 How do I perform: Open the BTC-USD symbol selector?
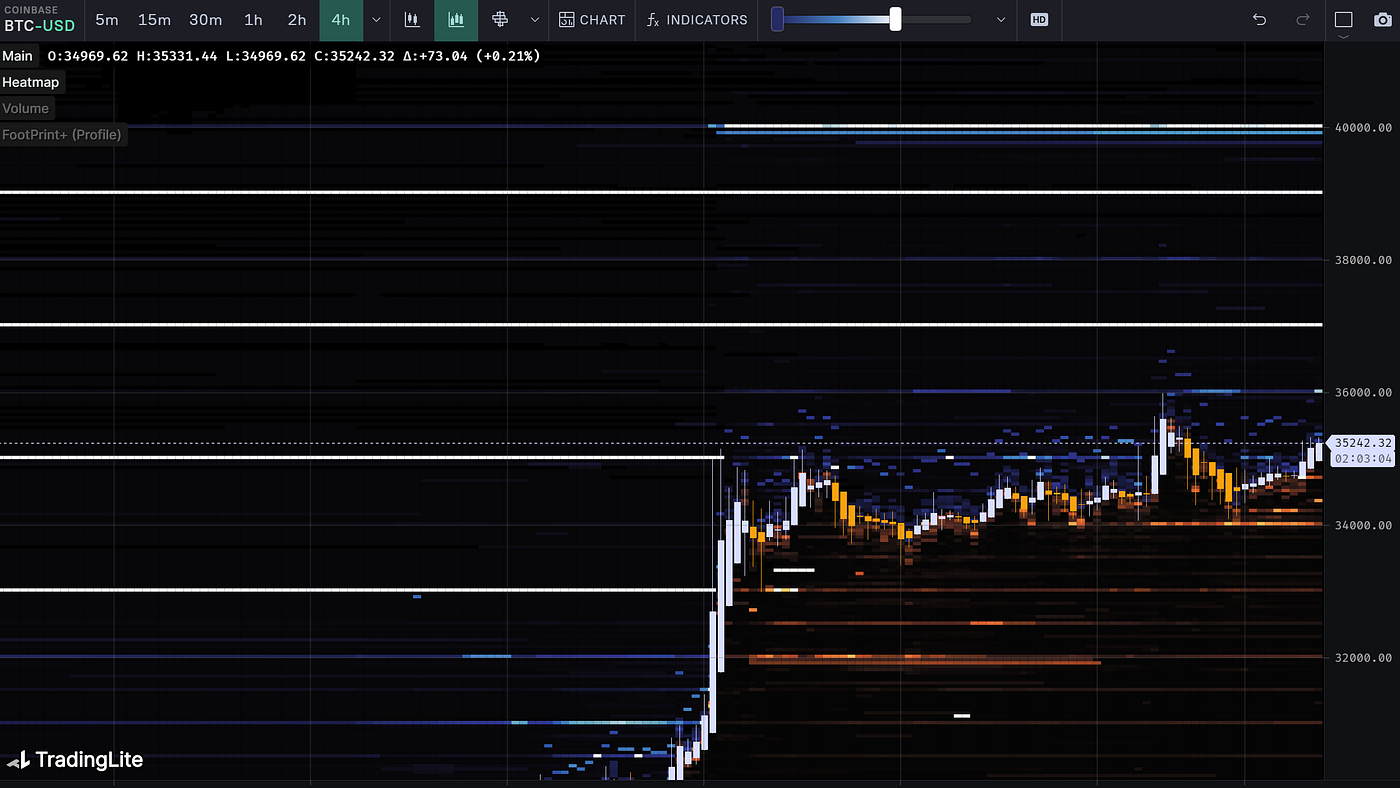[x=40, y=20]
